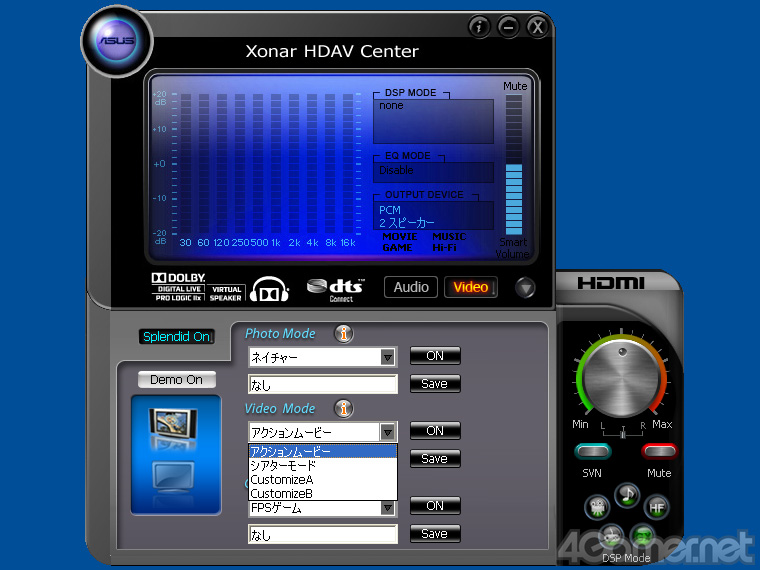The height and width of the screenshot is (570, 760).
Task: Click MUSIC in the display
Action: tap(449, 237)
